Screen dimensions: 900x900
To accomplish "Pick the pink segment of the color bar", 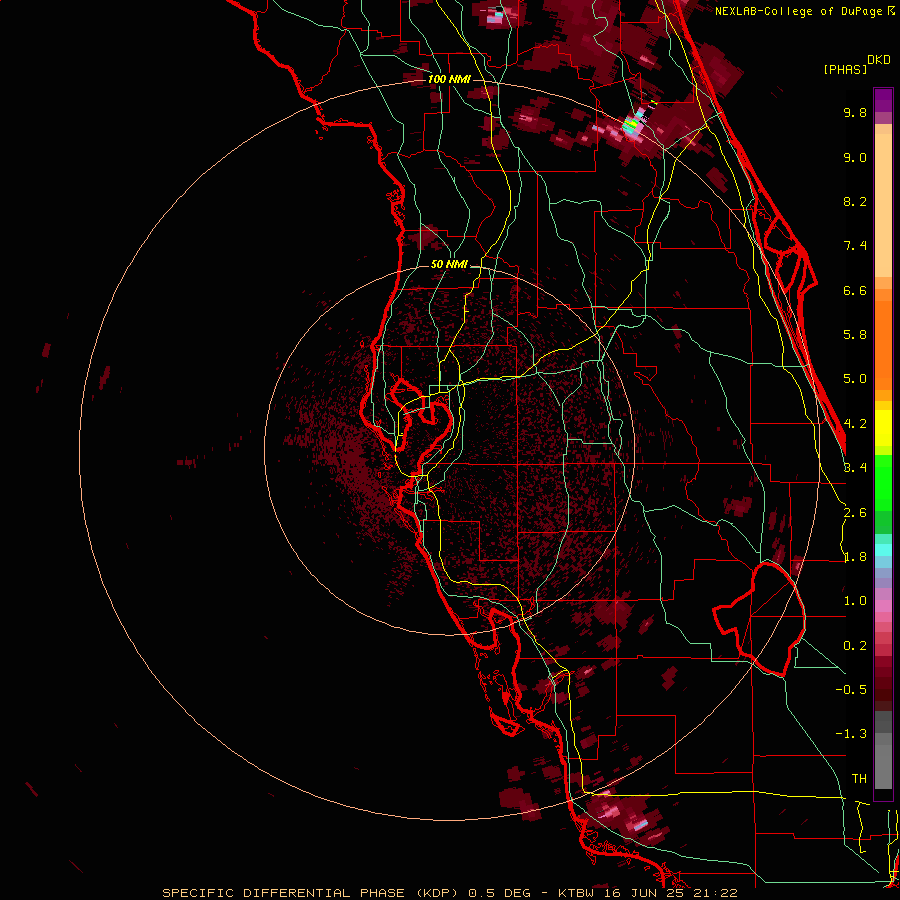I will tap(883, 606).
